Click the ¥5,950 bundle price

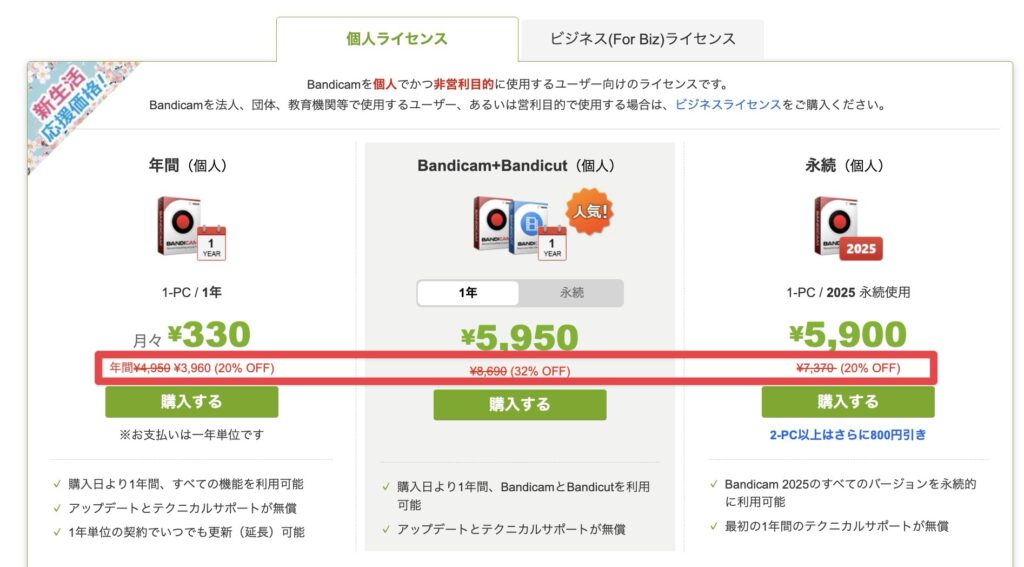click(x=519, y=336)
